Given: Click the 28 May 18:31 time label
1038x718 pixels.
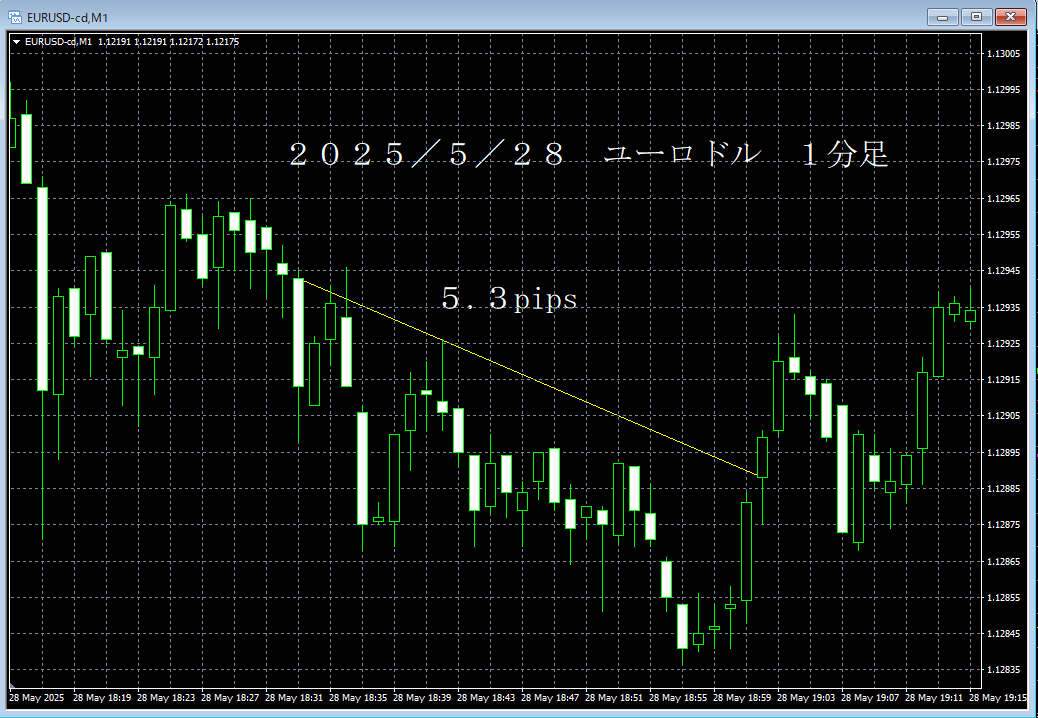Looking at the screenshot, I should point(294,697).
